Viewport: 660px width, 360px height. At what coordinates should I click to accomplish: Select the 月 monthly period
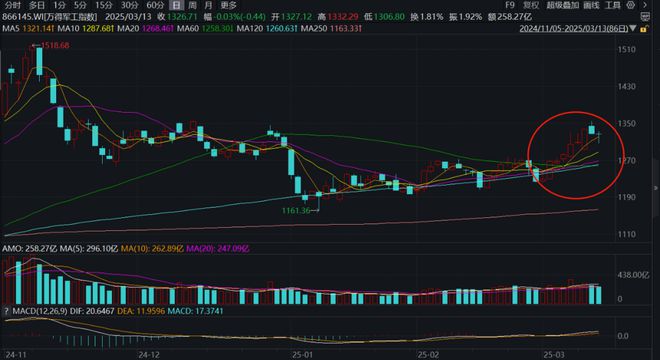208,5
